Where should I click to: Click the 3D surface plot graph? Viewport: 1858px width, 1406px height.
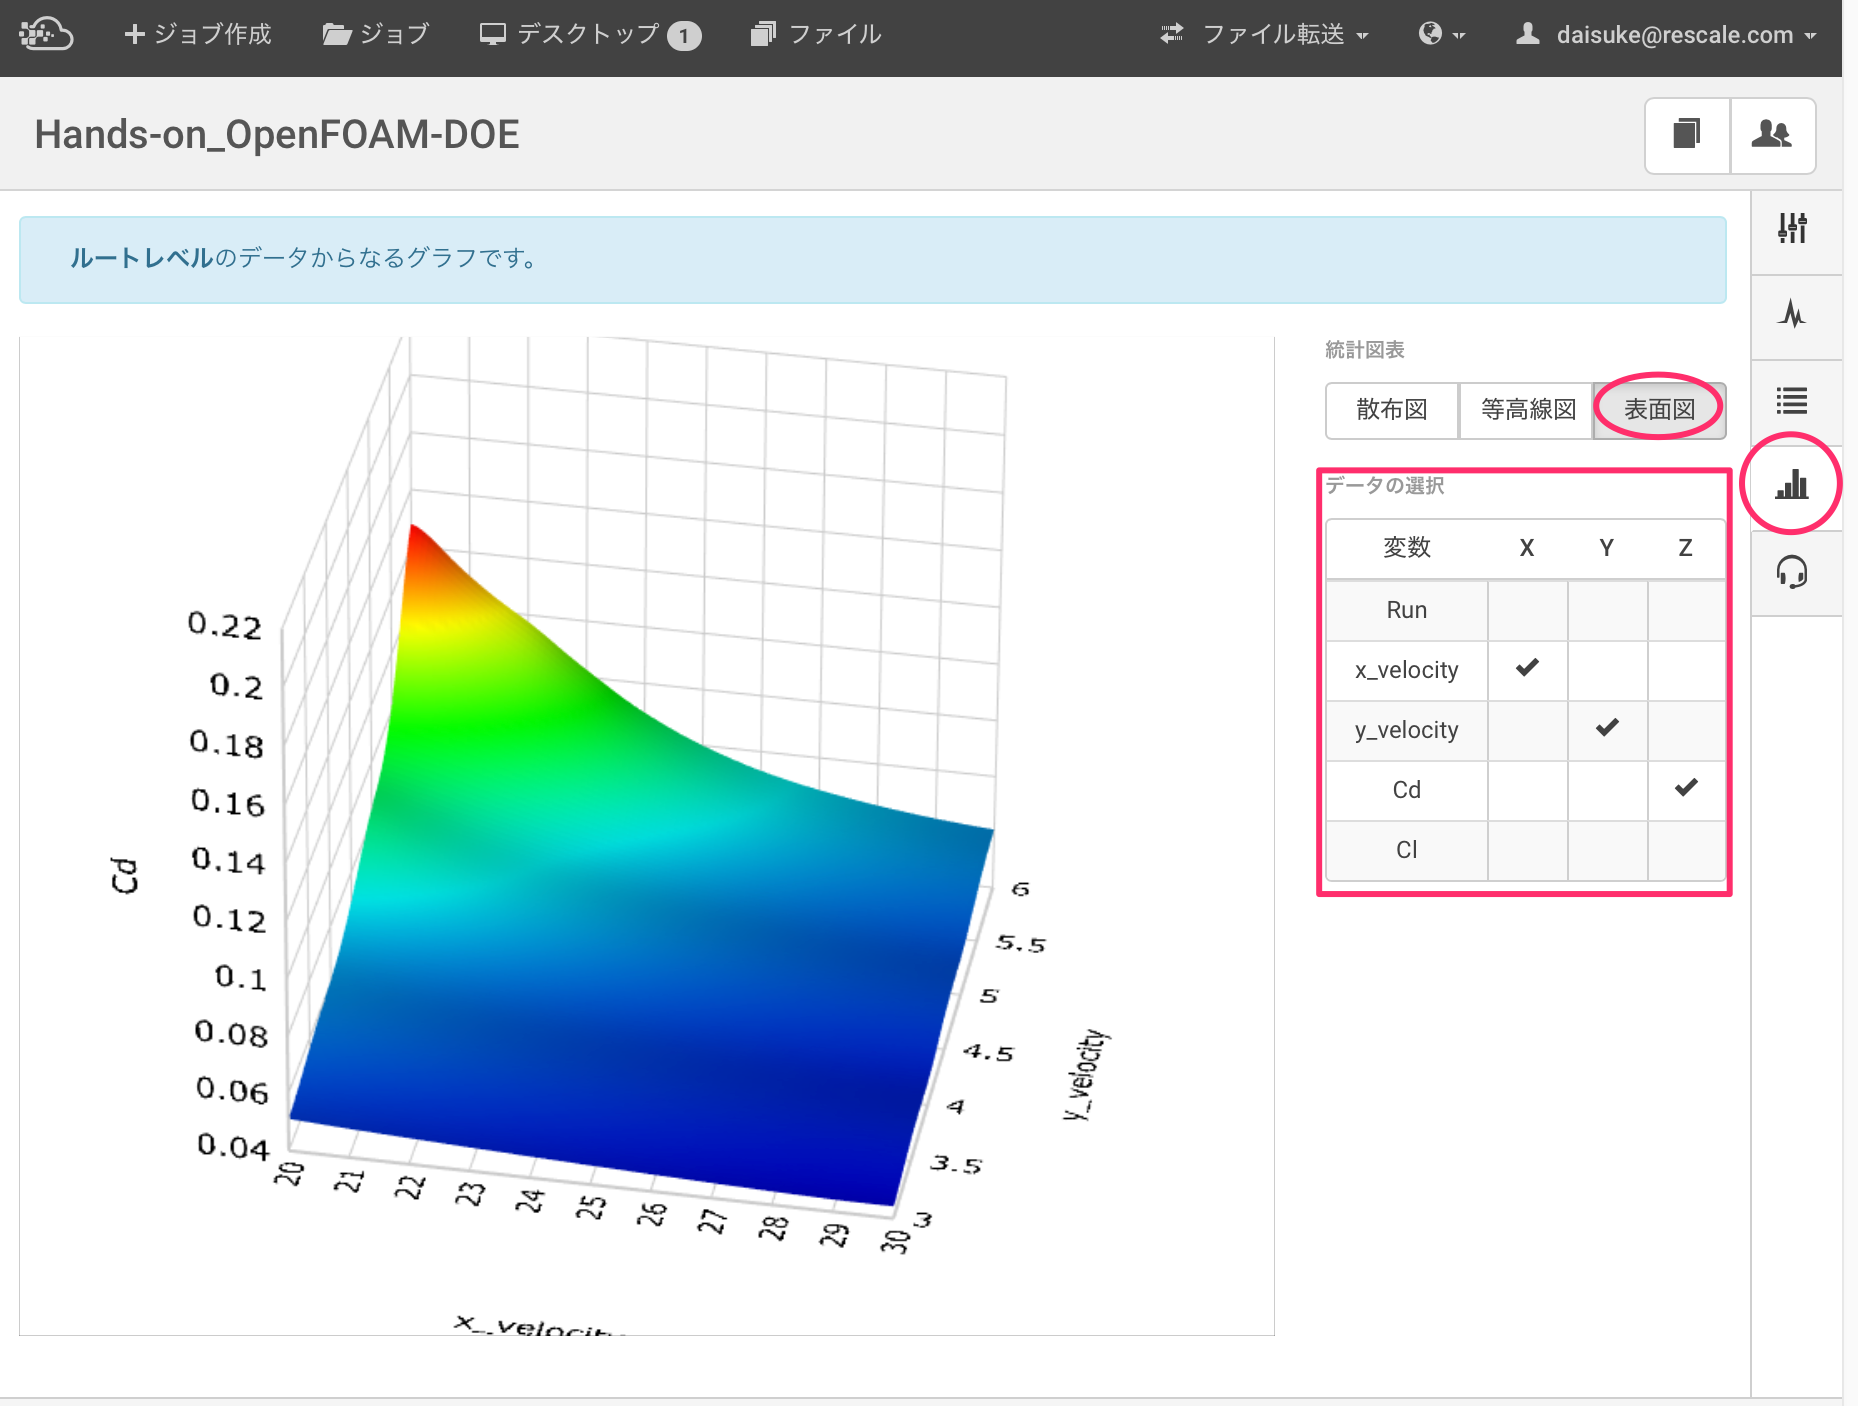[647, 836]
